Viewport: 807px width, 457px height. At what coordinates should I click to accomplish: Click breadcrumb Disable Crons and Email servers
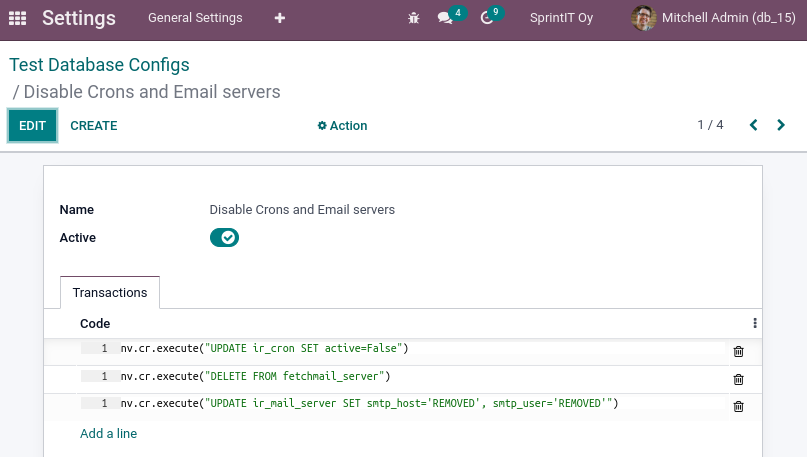coord(152,92)
